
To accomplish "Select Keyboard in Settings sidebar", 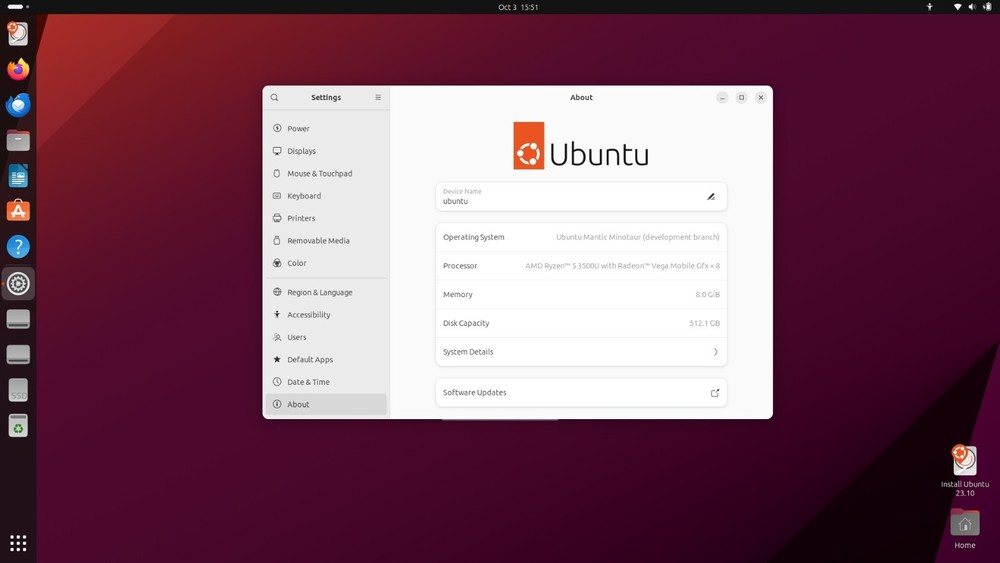I will [x=326, y=196].
